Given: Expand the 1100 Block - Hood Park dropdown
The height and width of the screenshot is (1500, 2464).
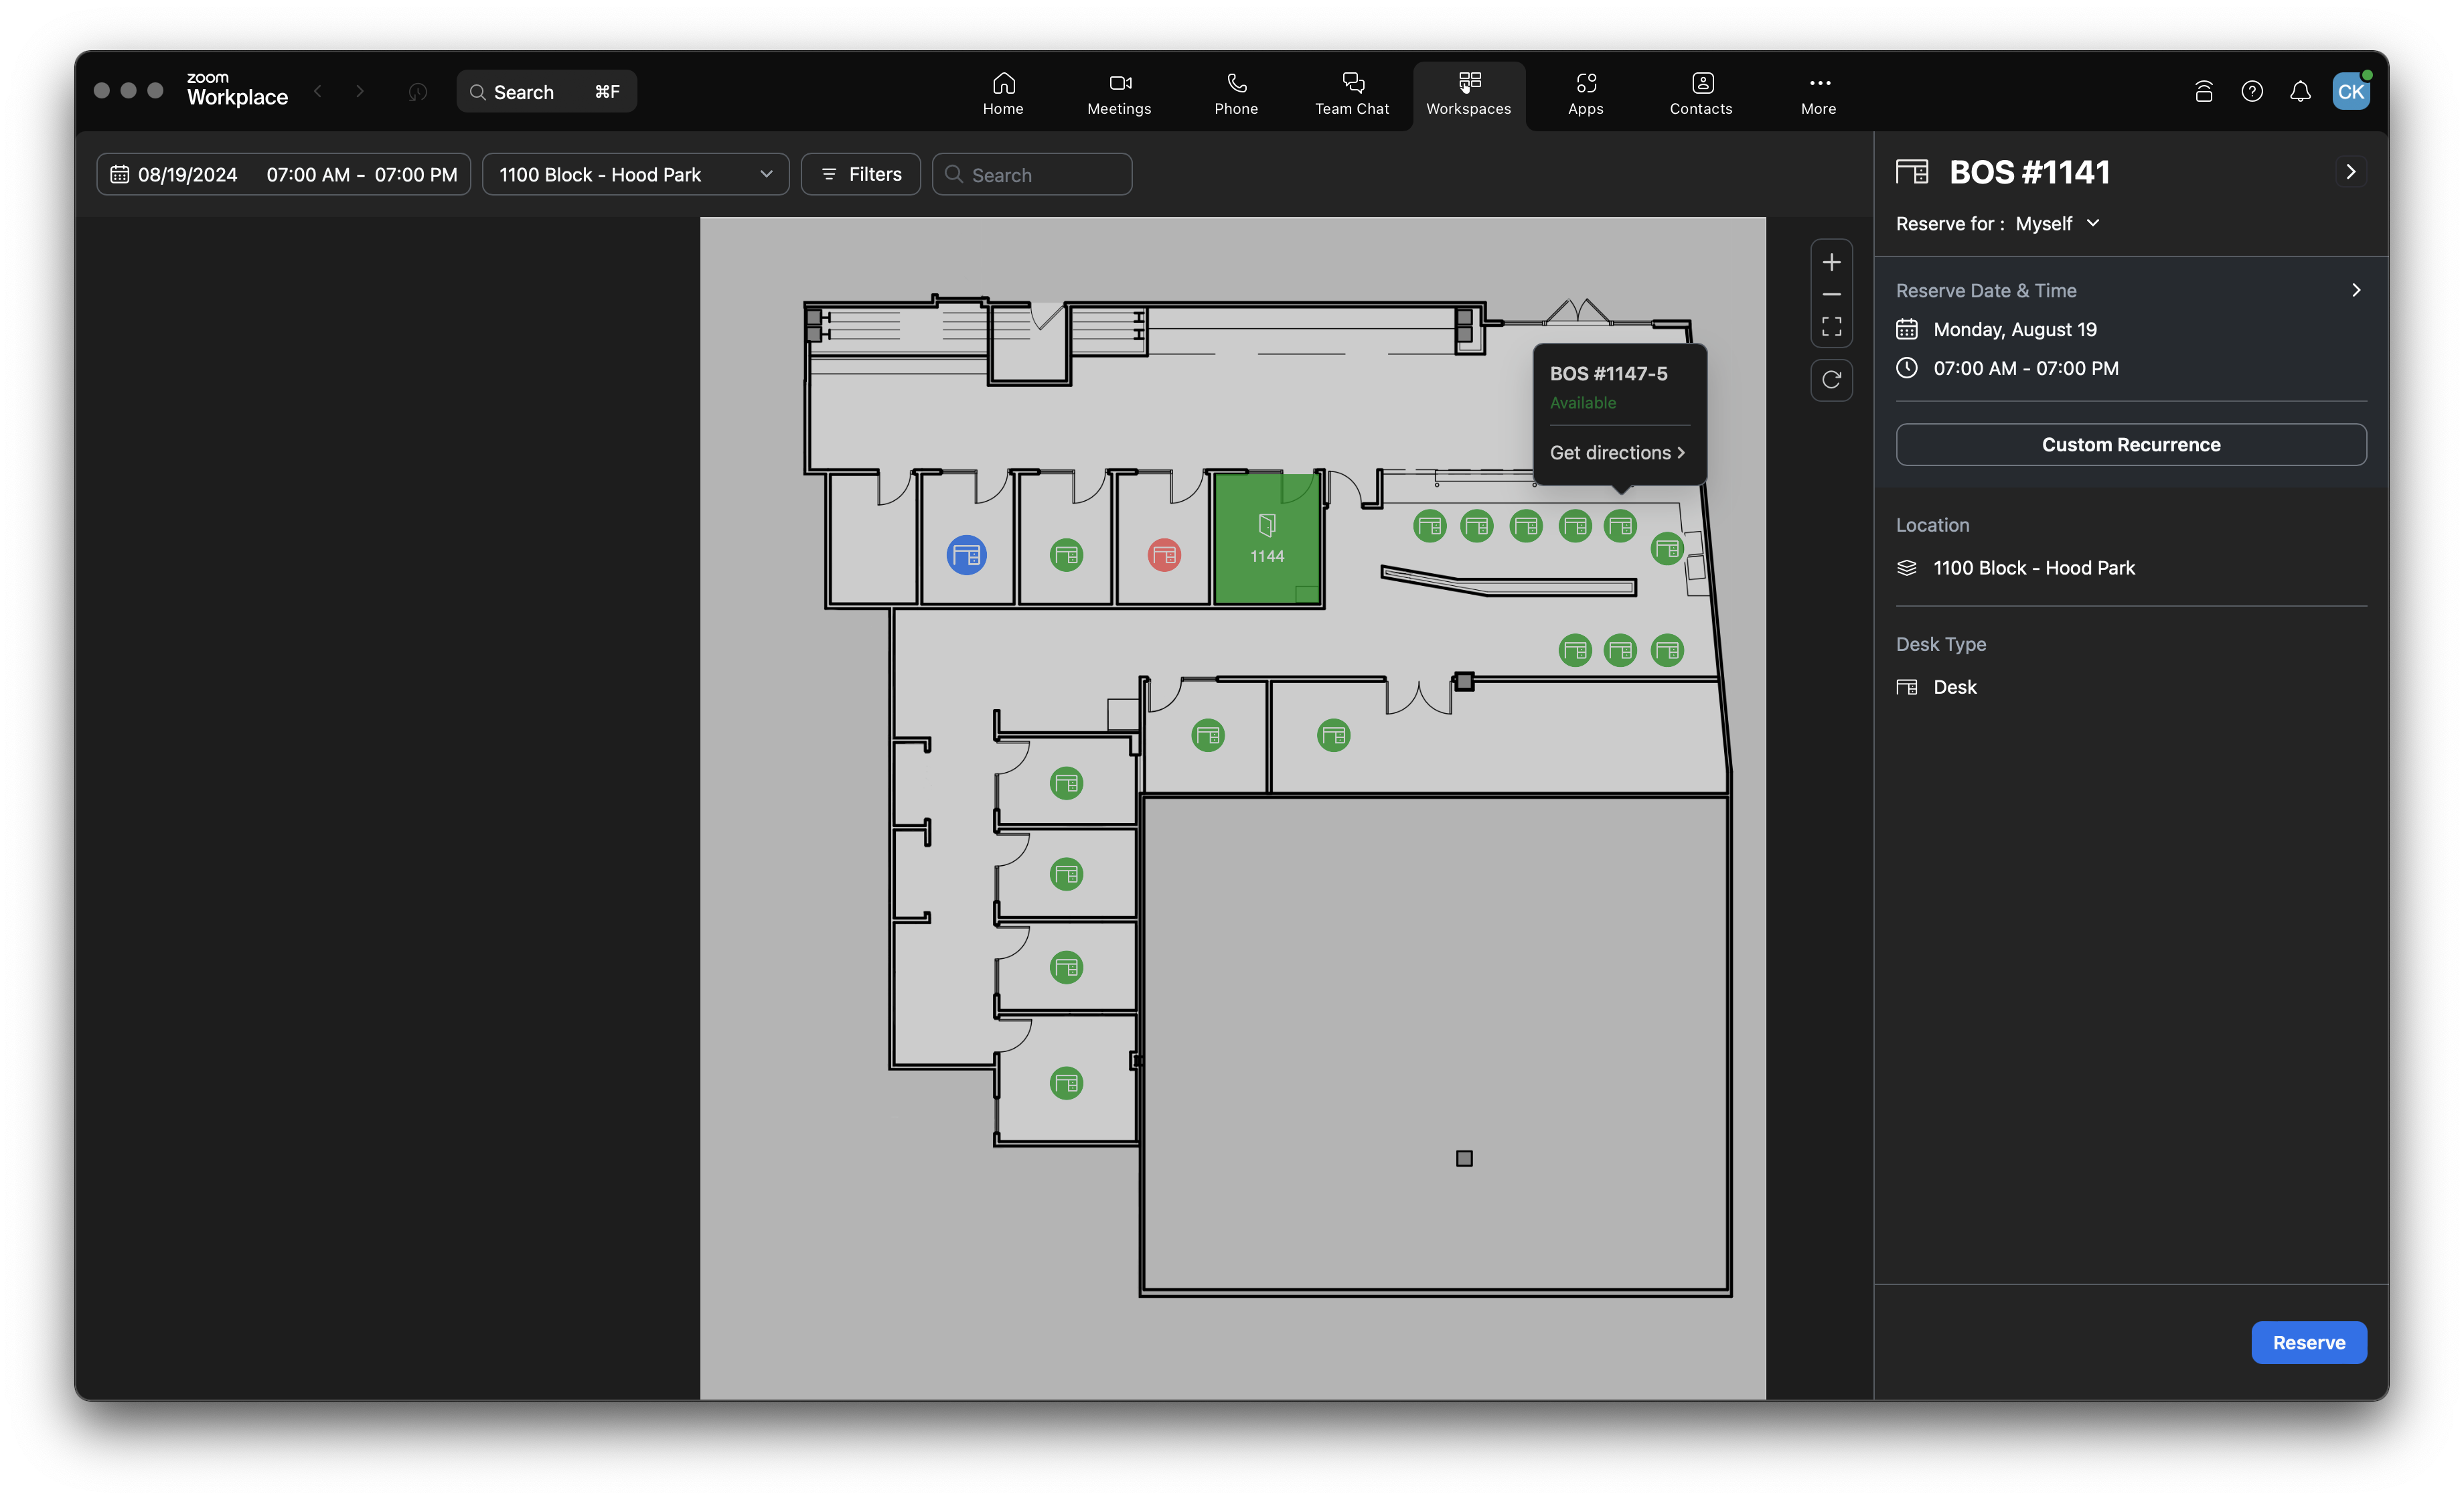Looking at the screenshot, I should (x=636, y=175).
